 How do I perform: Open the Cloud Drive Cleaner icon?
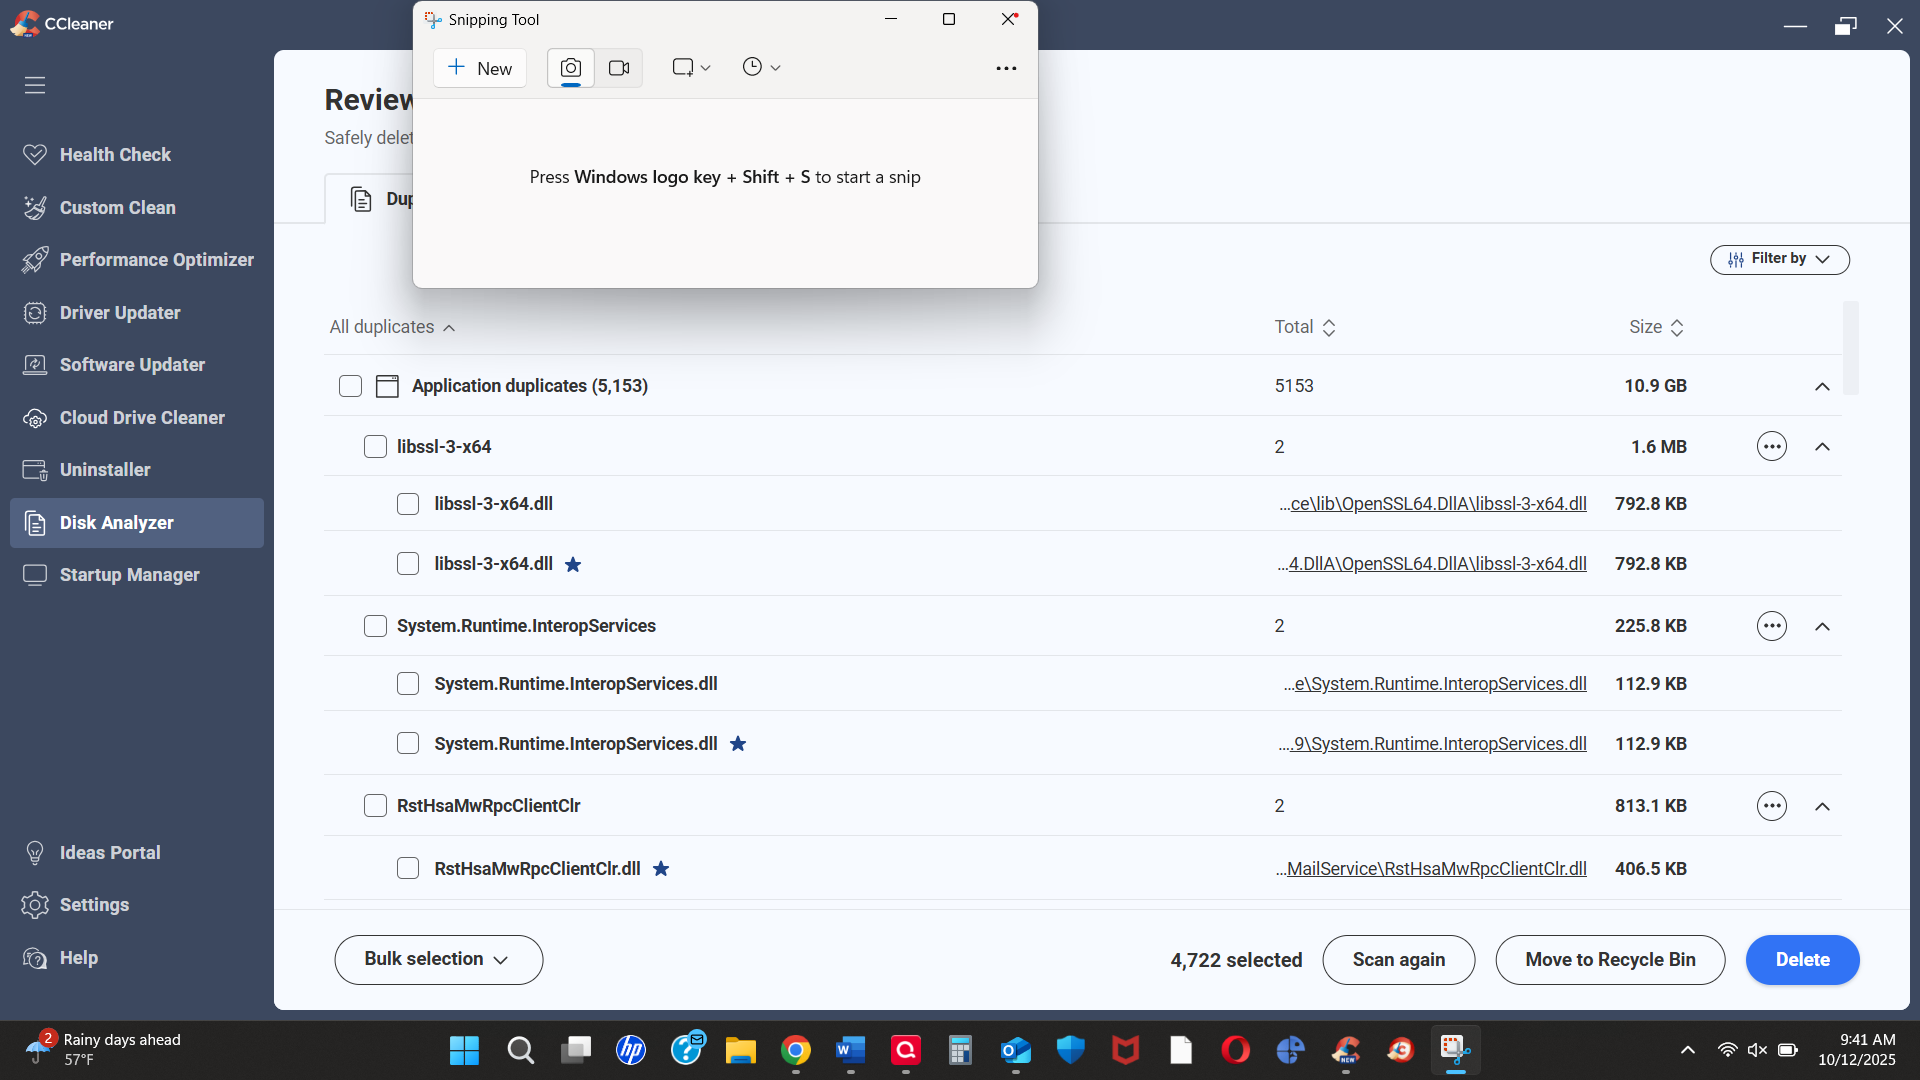pos(35,418)
